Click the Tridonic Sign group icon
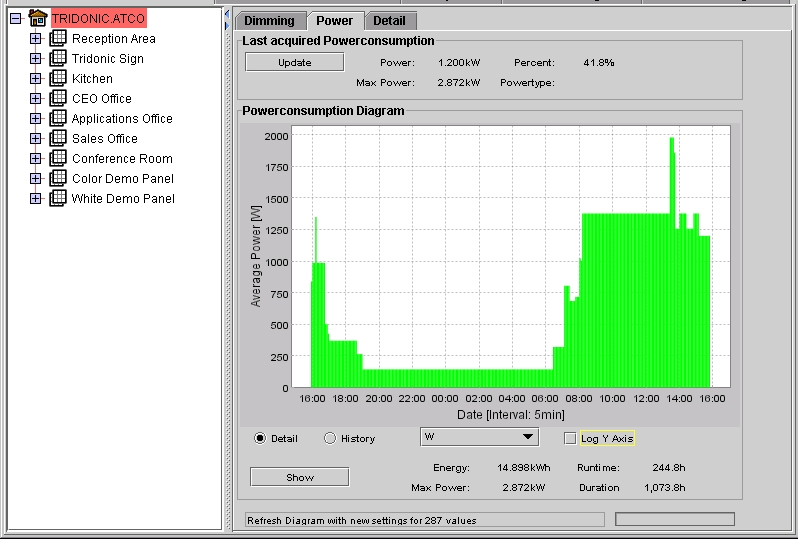This screenshot has height=539, width=798. [x=58, y=58]
